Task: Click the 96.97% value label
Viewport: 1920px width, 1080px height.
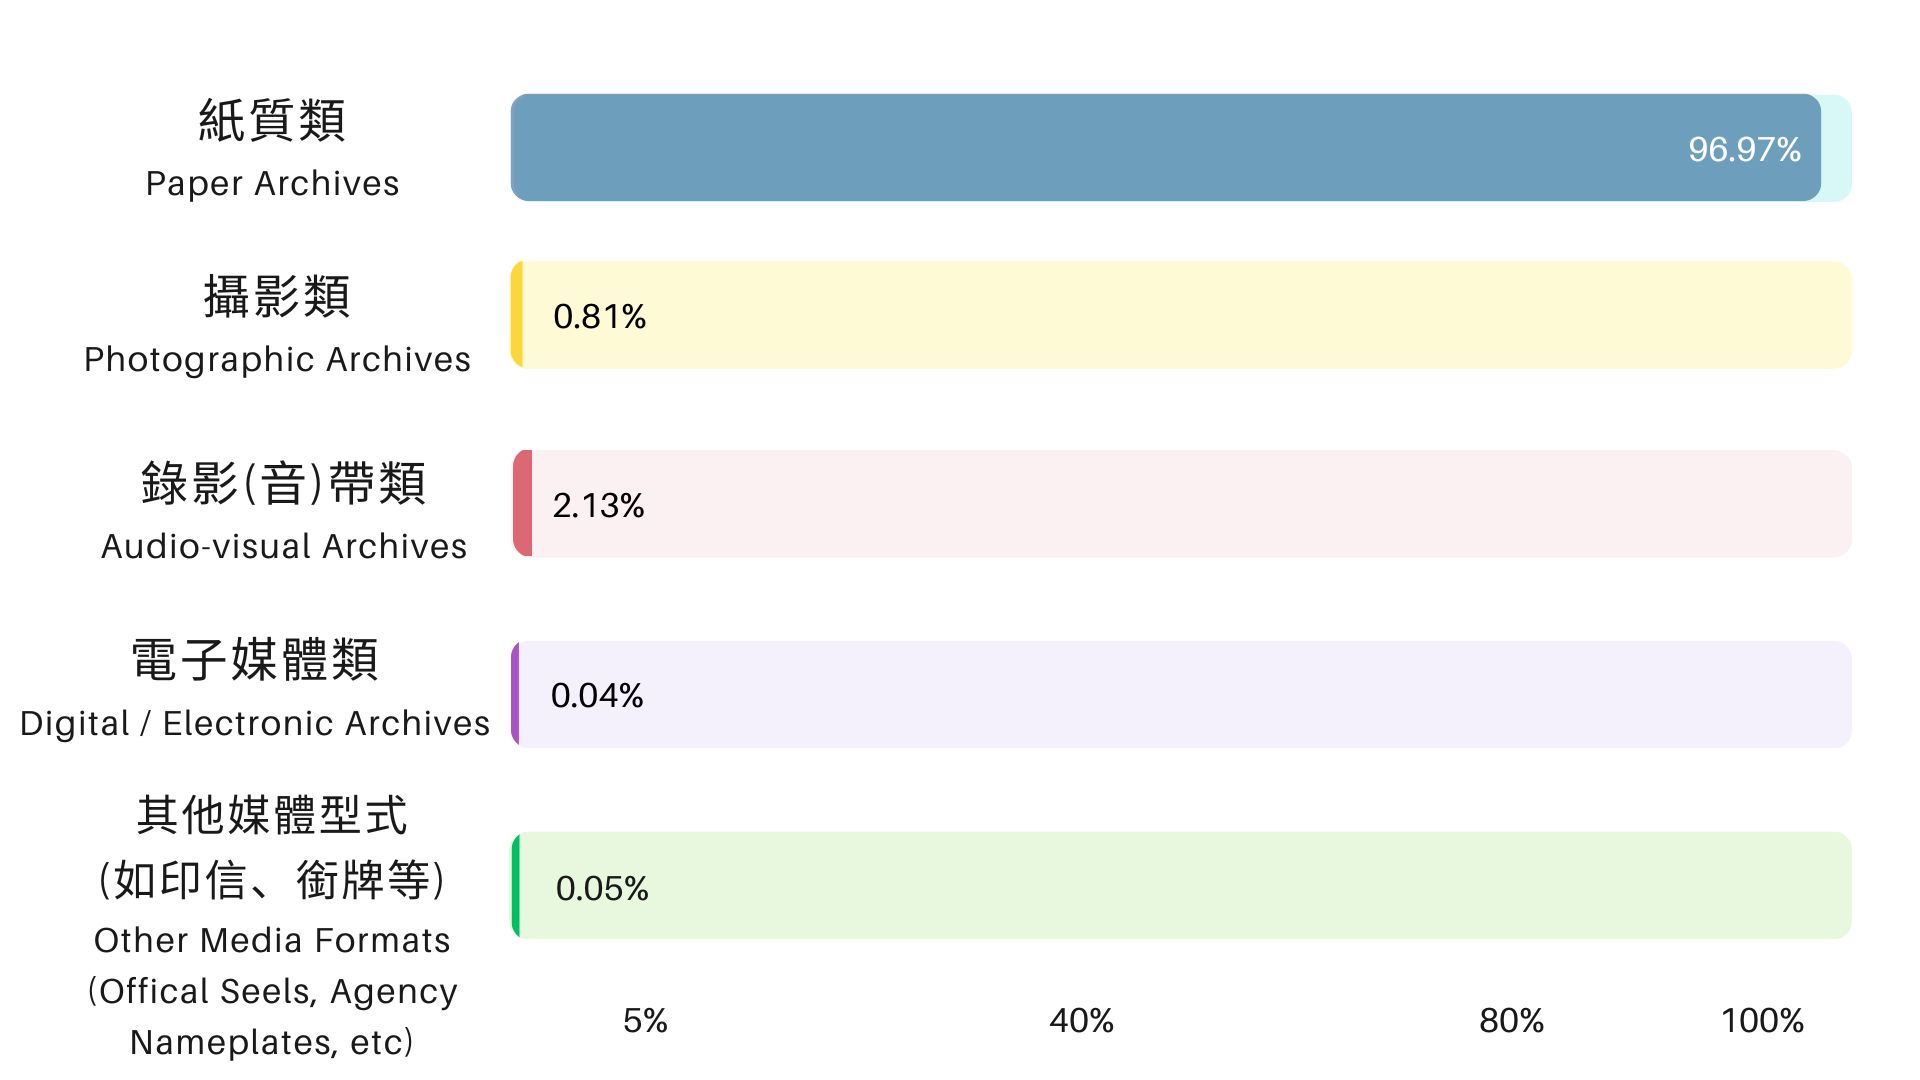Action: (x=1744, y=150)
